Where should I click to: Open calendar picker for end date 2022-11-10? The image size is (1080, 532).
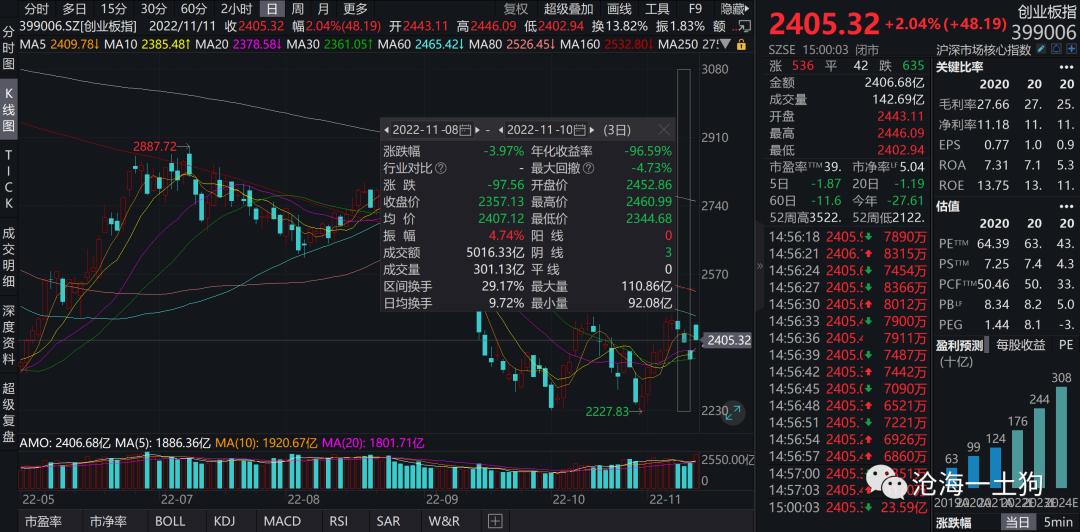[581, 130]
